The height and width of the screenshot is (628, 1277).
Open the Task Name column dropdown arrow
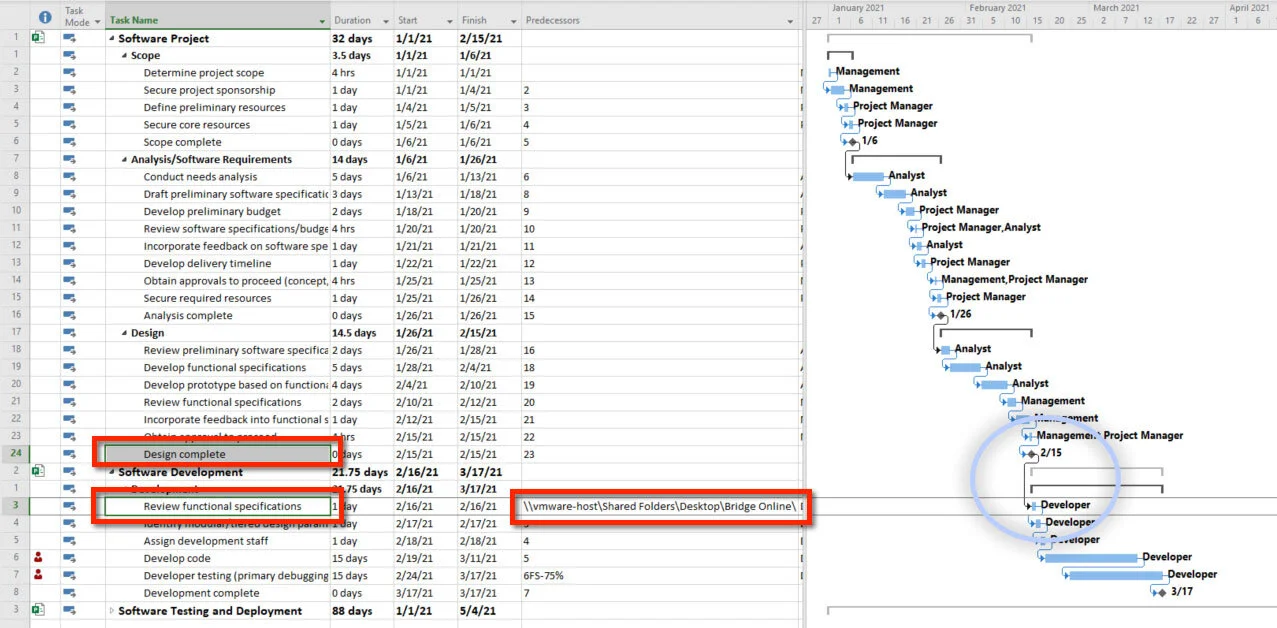coord(320,19)
